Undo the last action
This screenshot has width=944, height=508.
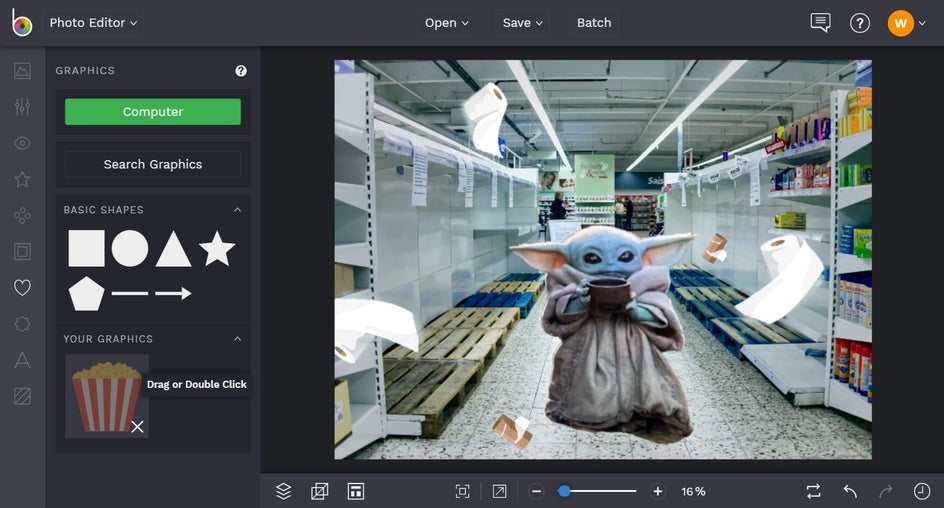click(850, 492)
